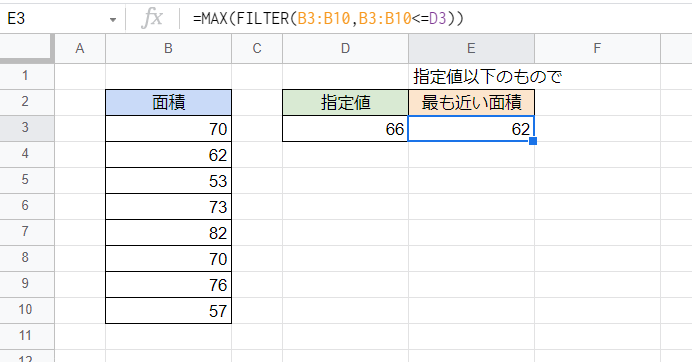Select row 4 header
Screen dimensions: 692x362
pyautogui.click(x=26, y=154)
